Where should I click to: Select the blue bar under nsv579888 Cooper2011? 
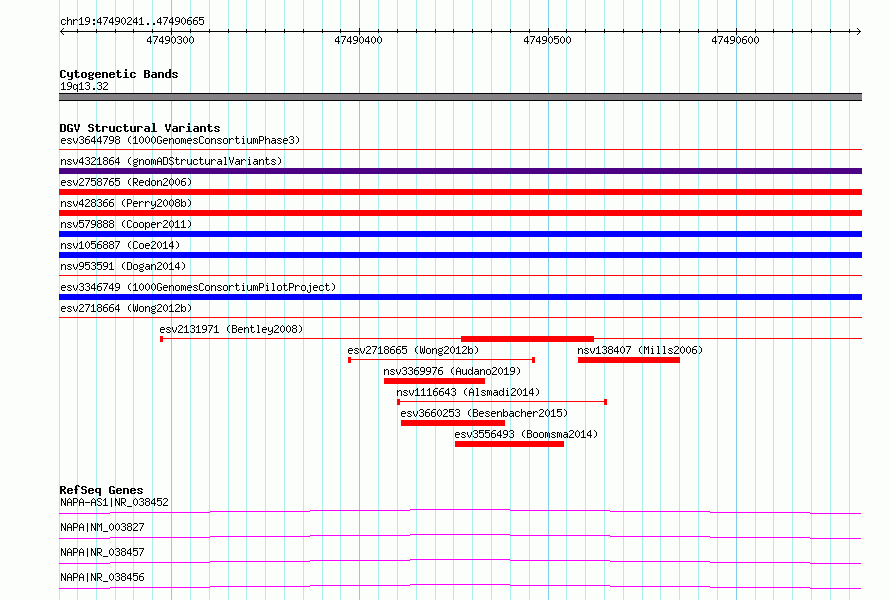click(460, 234)
